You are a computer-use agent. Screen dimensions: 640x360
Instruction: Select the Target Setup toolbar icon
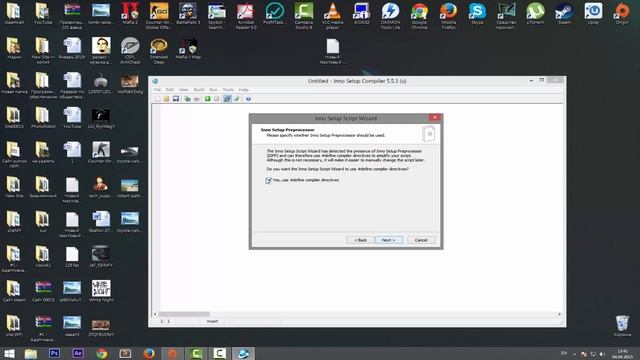point(227,99)
